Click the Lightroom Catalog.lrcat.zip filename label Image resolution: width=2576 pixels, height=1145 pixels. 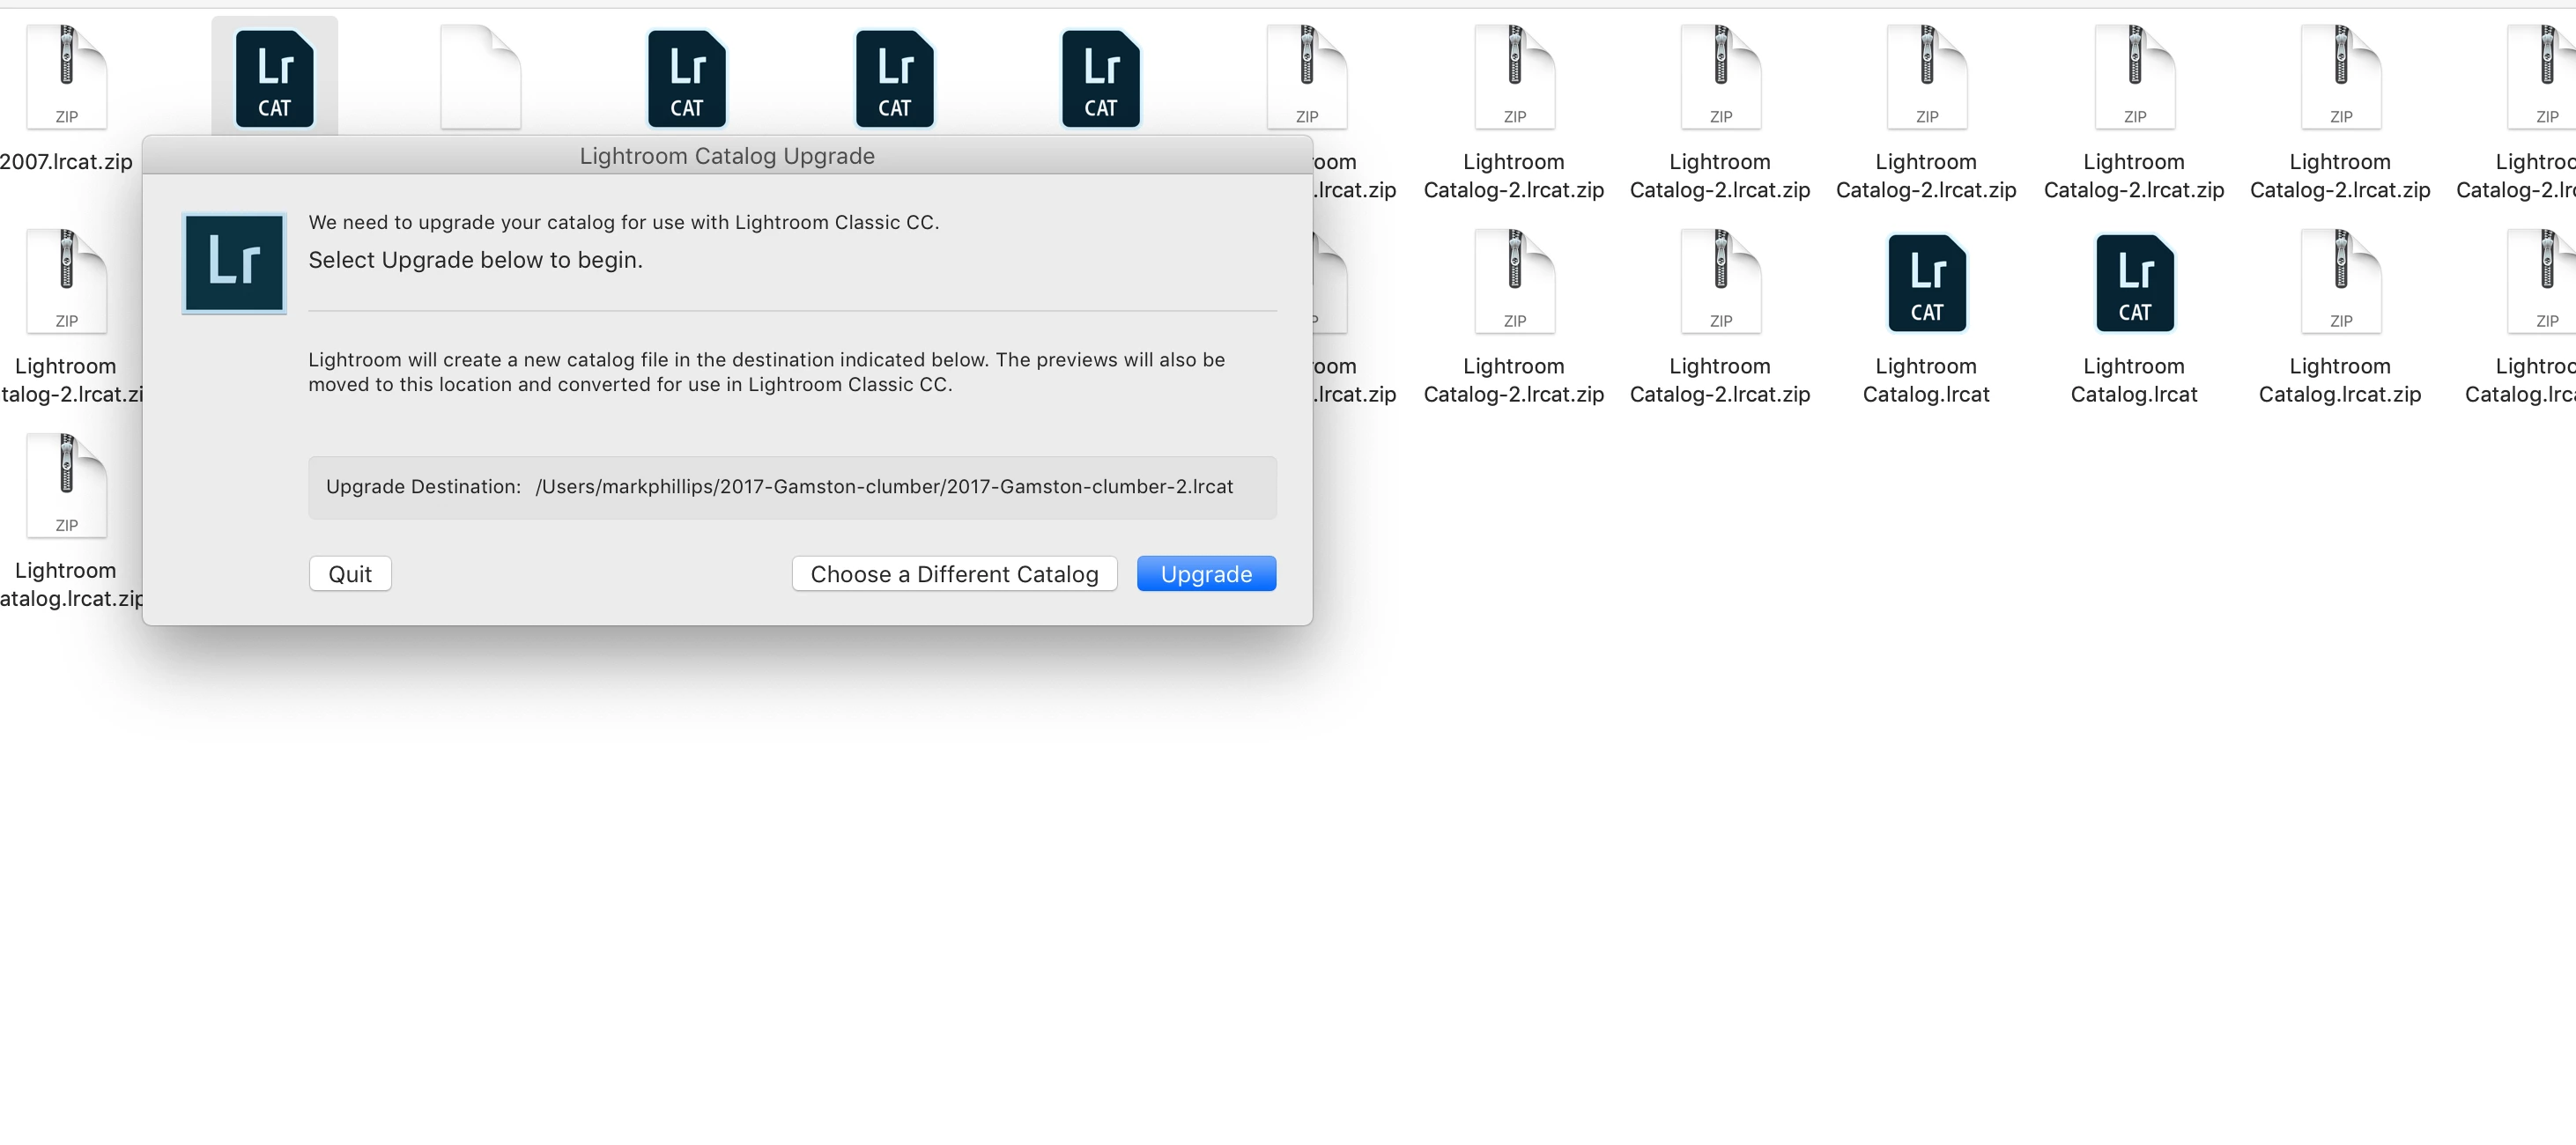2340,380
